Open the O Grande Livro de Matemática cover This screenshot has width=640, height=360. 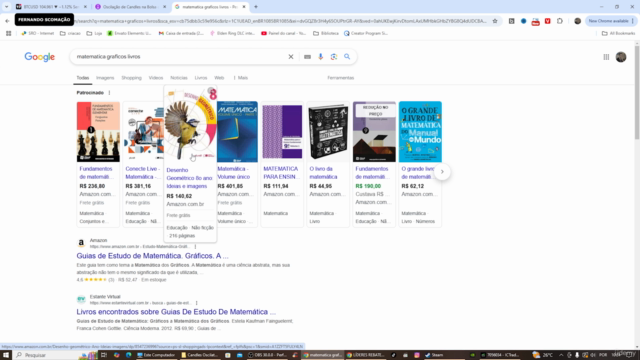click(420, 131)
